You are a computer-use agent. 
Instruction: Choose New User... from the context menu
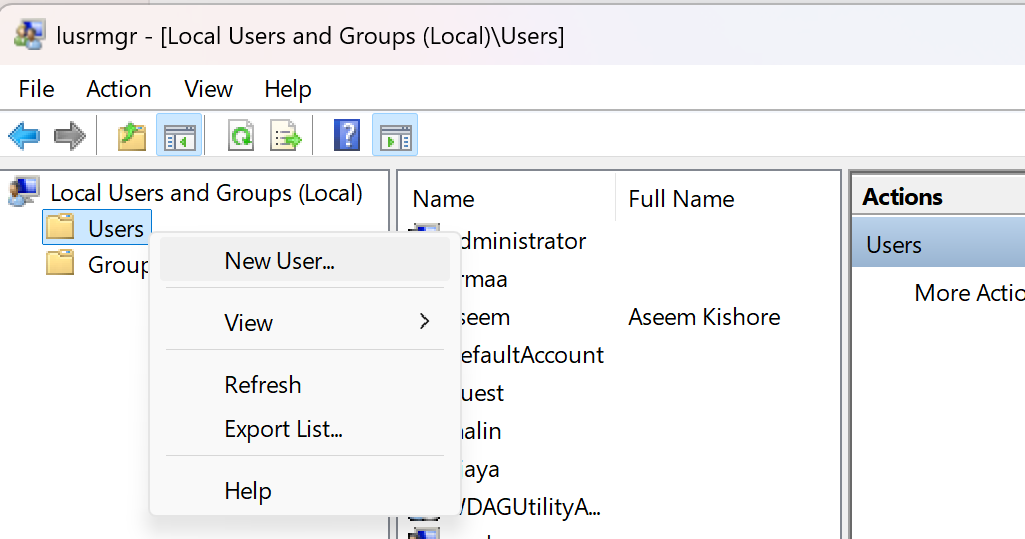279,261
